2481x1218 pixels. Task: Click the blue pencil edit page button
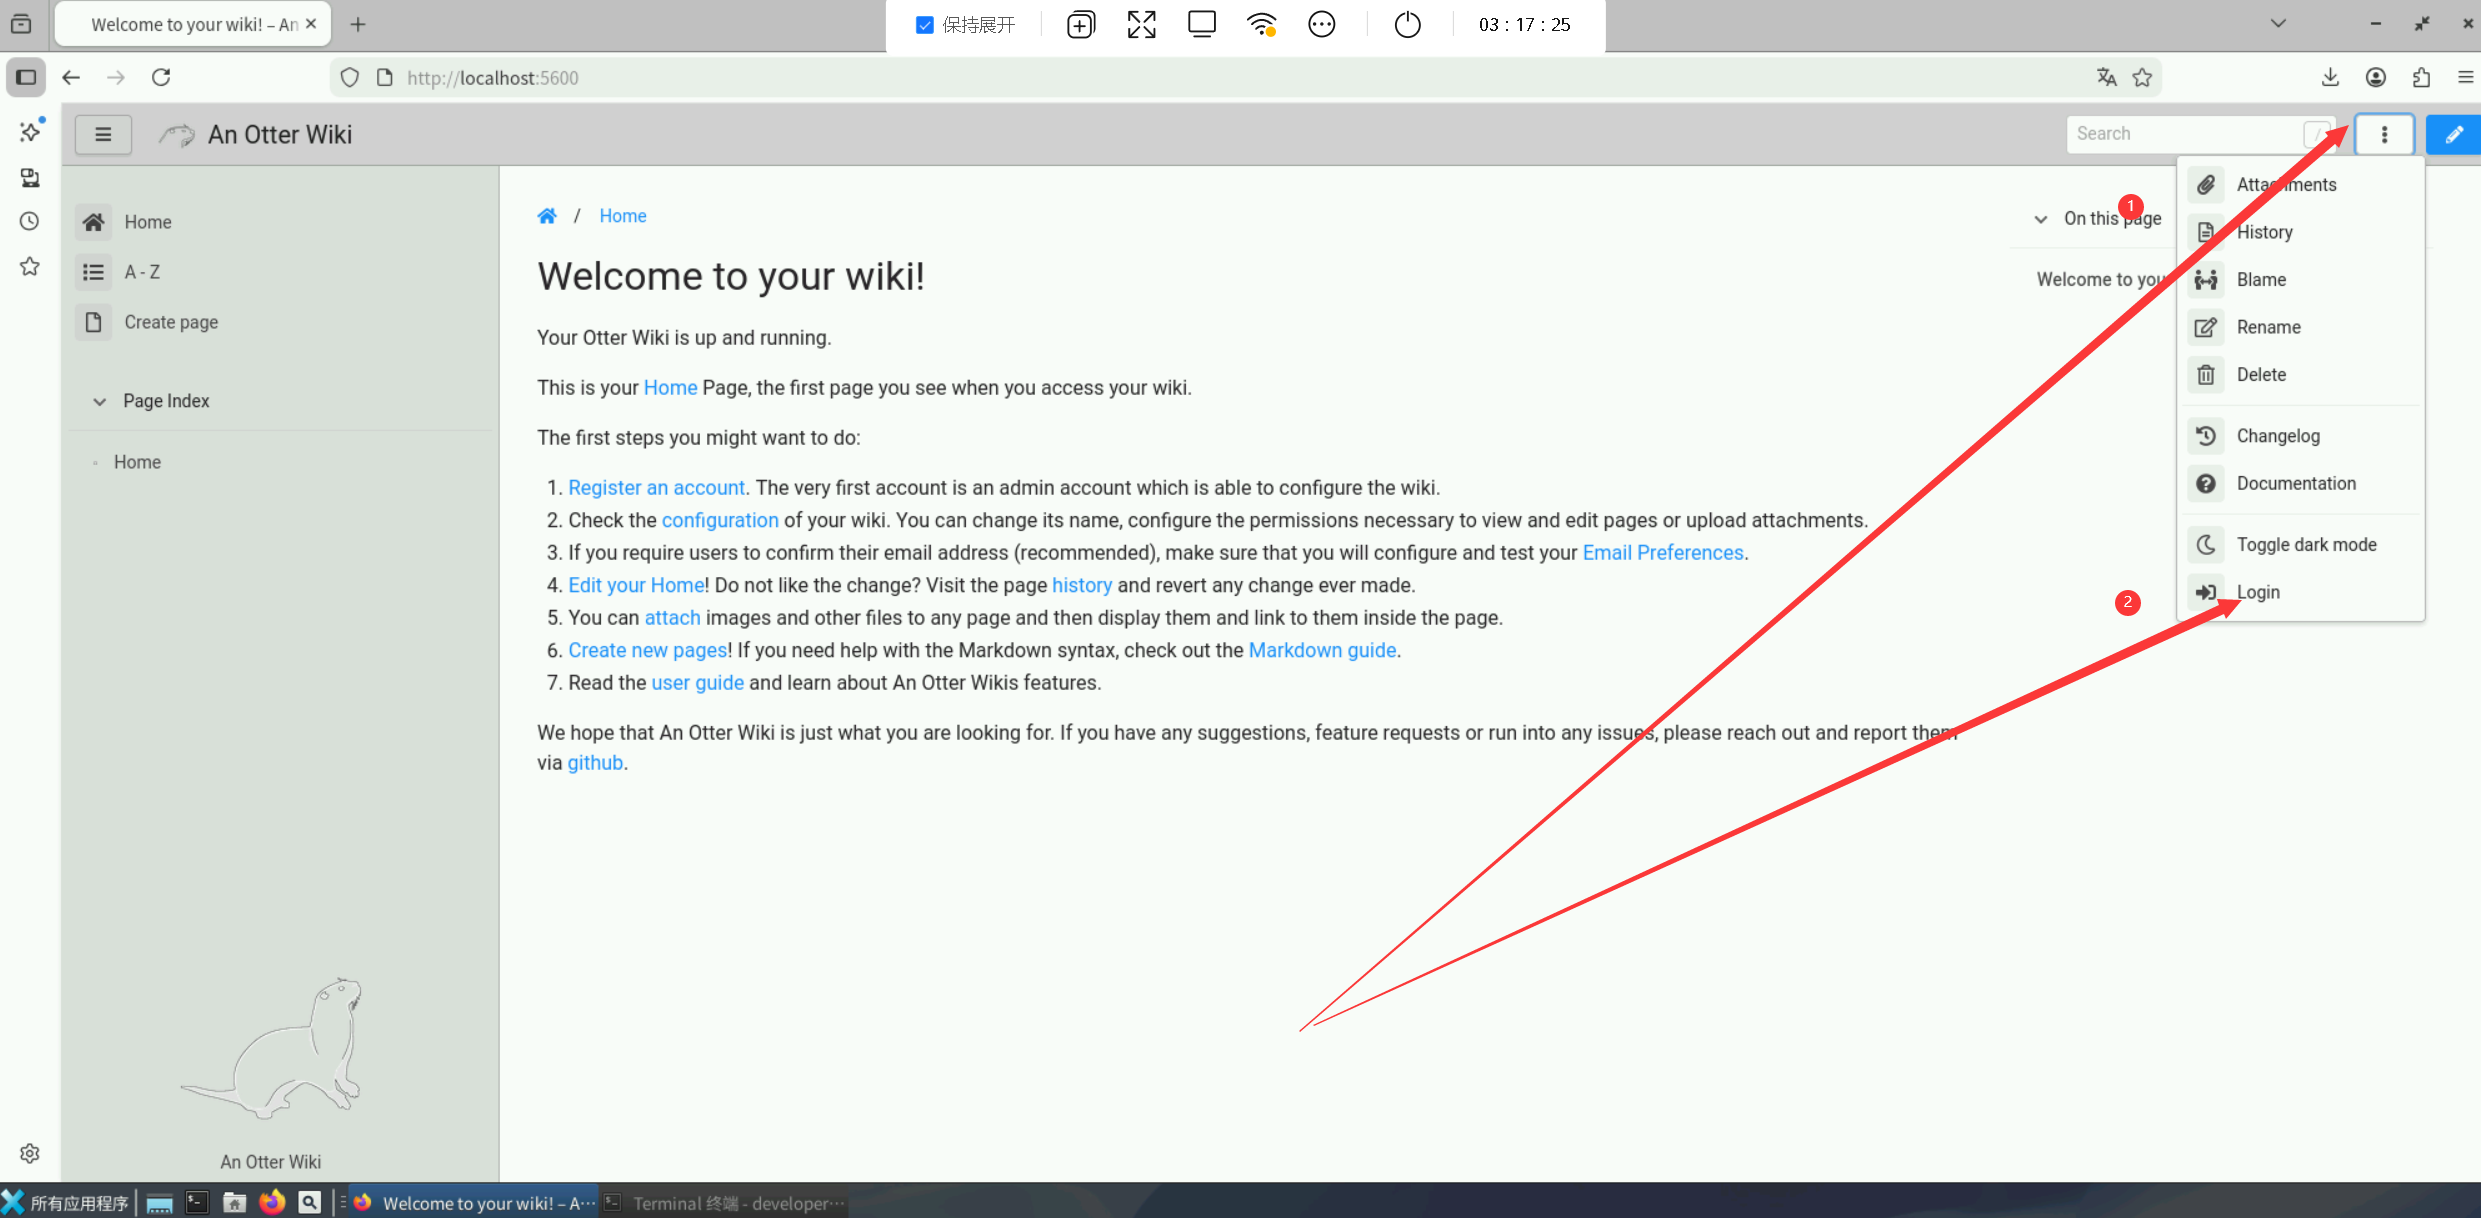tap(2453, 135)
